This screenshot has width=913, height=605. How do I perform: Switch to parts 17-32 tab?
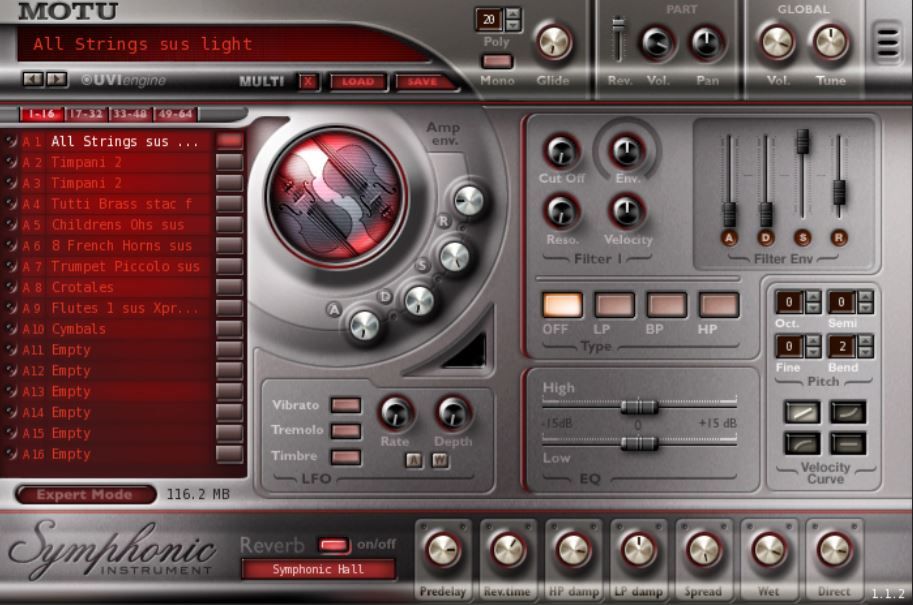(x=86, y=114)
